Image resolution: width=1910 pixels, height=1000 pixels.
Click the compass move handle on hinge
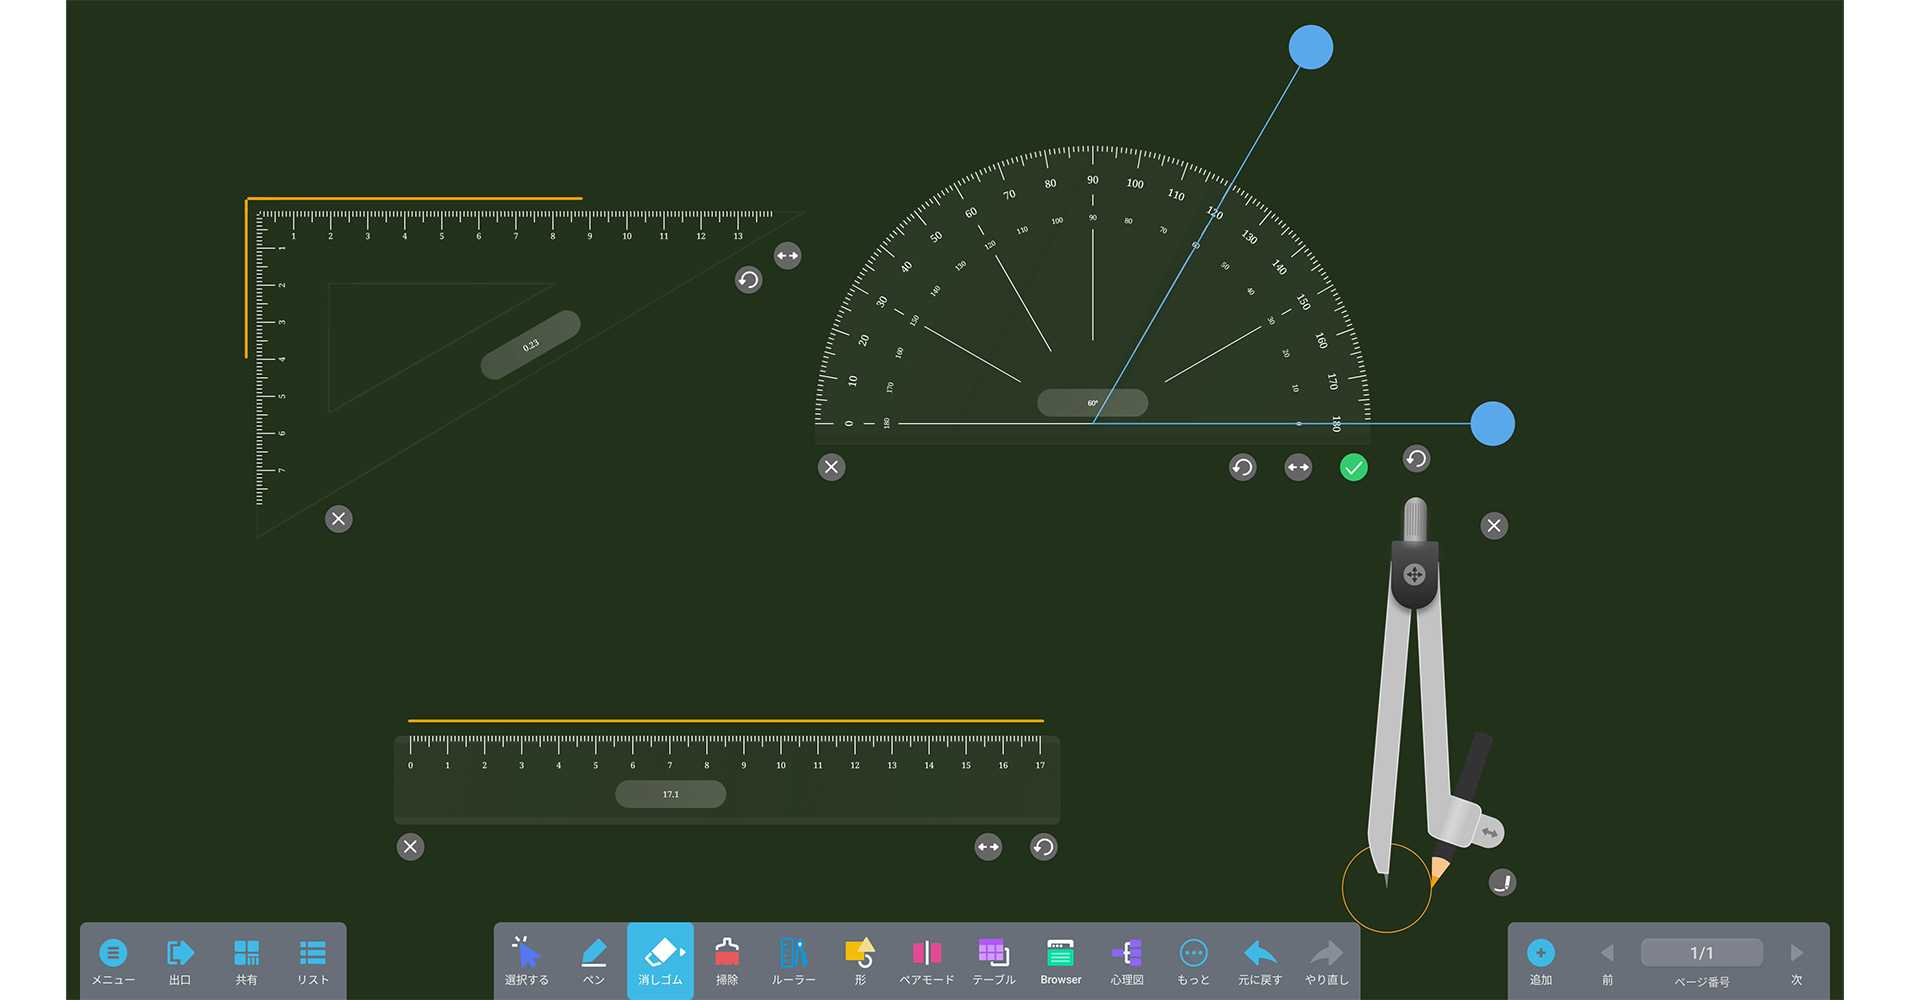[1414, 574]
